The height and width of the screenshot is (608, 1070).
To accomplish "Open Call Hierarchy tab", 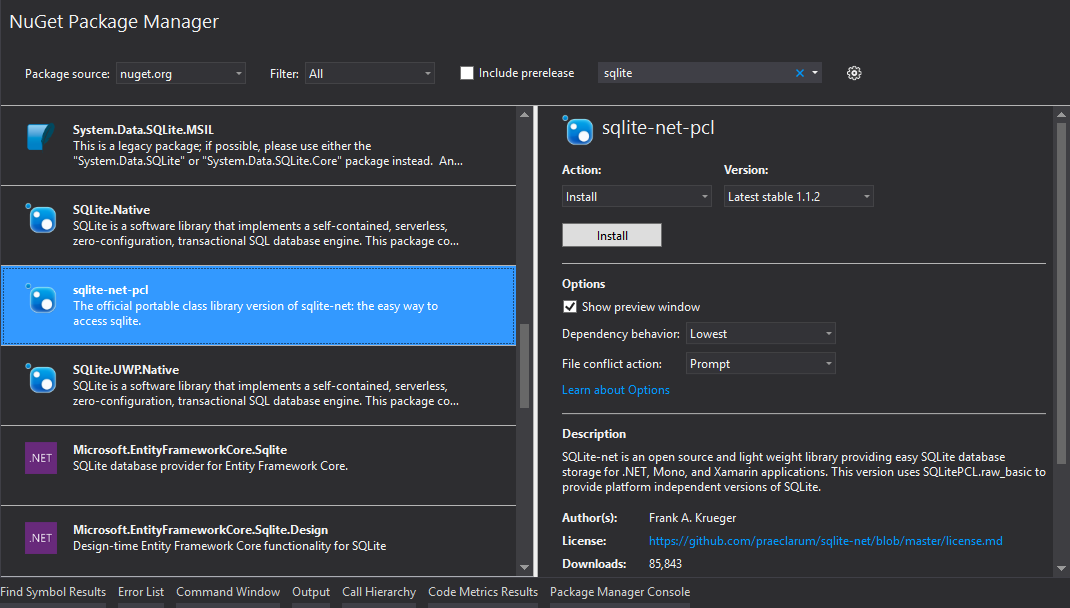I will click(x=379, y=592).
